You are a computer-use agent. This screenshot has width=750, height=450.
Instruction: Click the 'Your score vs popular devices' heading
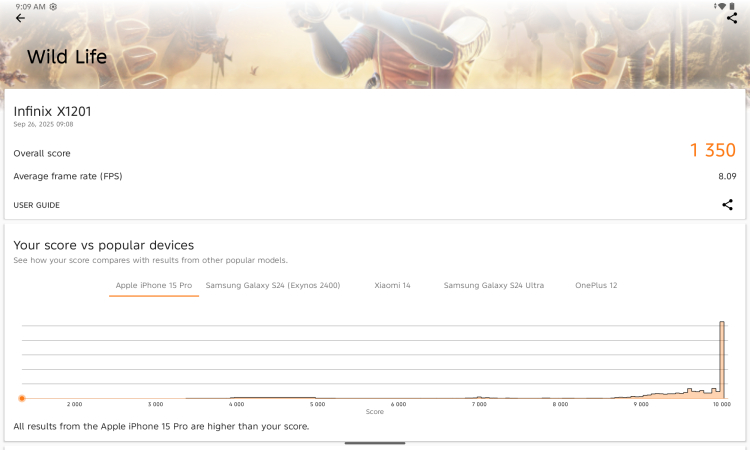104,245
